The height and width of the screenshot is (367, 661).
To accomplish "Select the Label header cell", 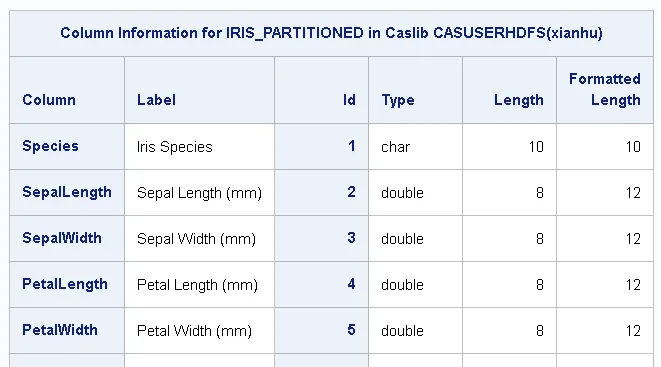I will pyautogui.click(x=199, y=90).
